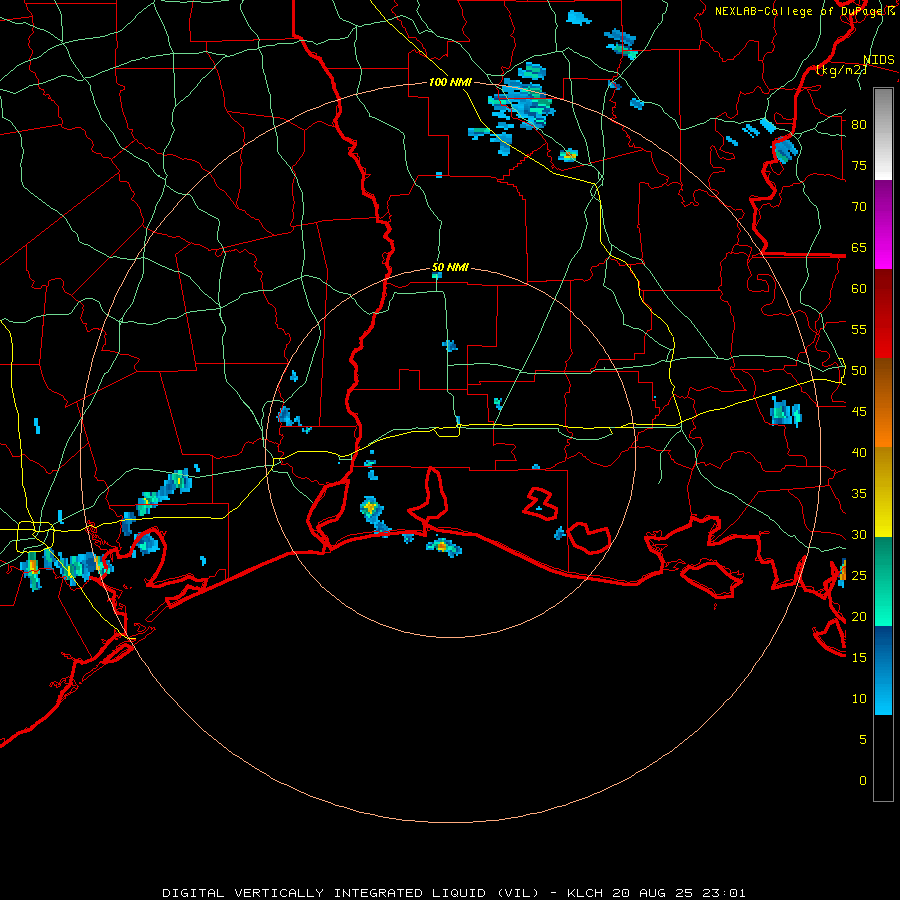900x900 pixels.
Task: Select the 20 value on the VIL scale
Action: [859, 616]
